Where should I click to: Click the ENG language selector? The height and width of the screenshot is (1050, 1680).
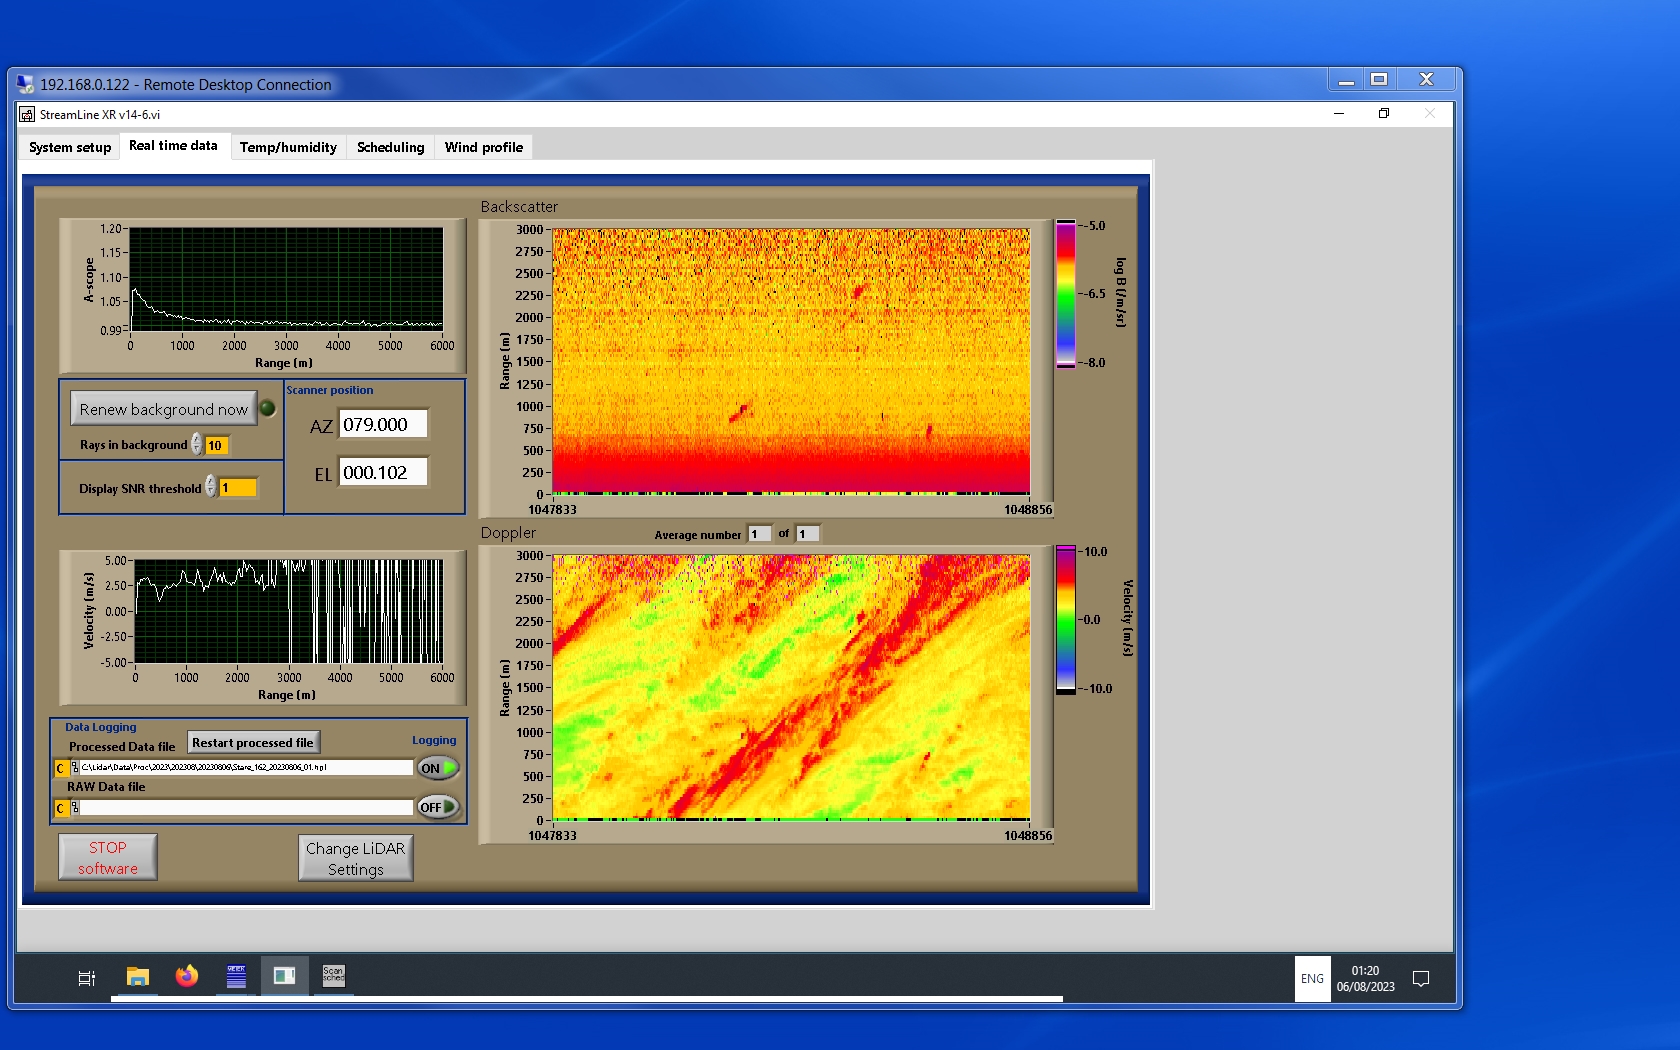pos(1312,979)
